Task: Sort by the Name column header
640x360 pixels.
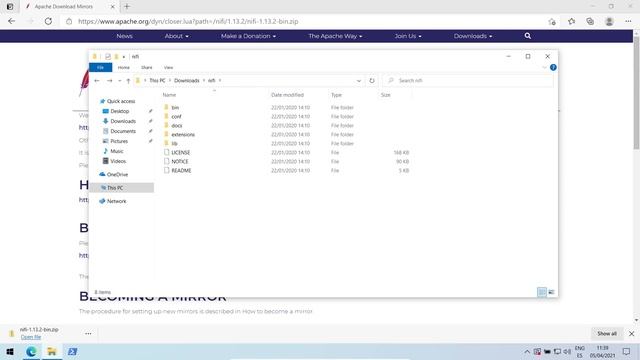Action: point(169,95)
